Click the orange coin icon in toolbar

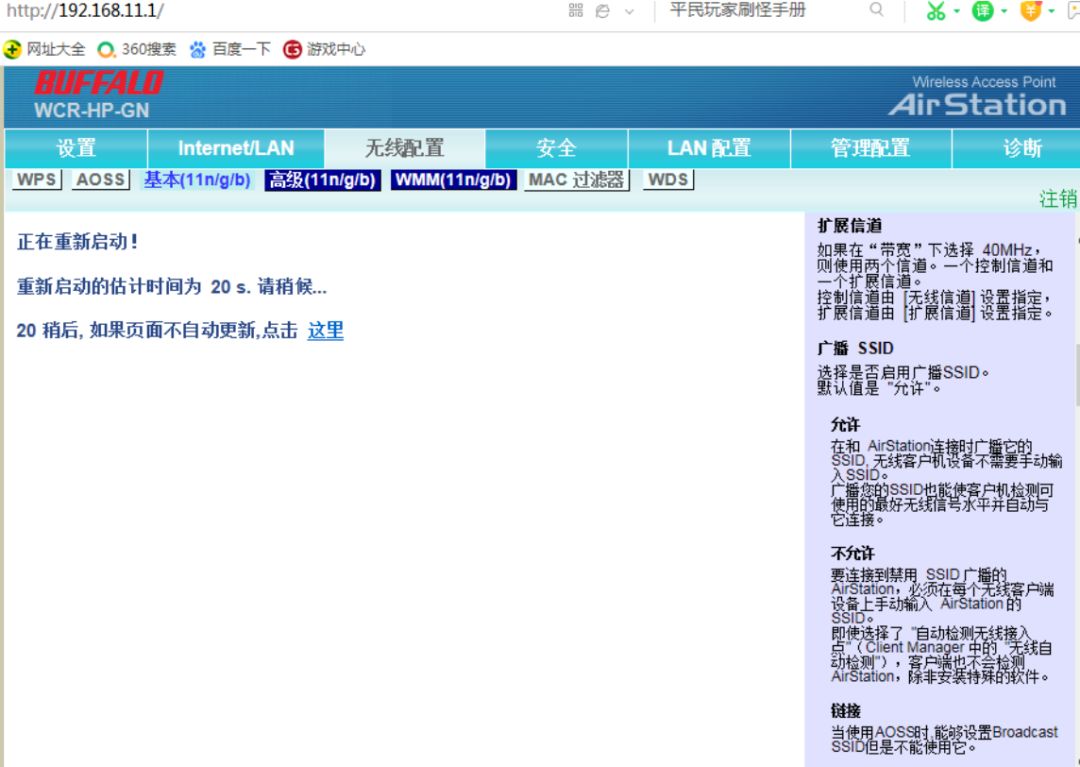[x=1029, y=12]
